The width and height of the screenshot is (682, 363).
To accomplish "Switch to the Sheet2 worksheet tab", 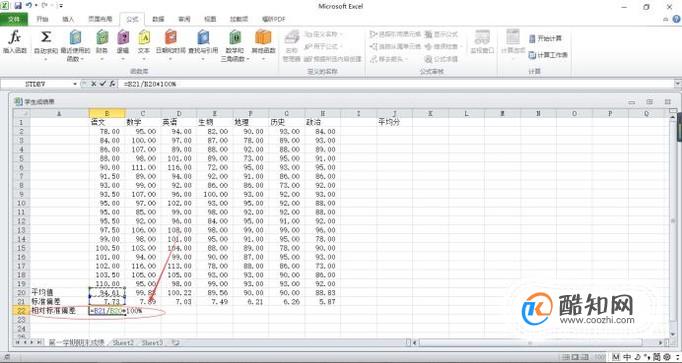I will (x=123, y=343).
